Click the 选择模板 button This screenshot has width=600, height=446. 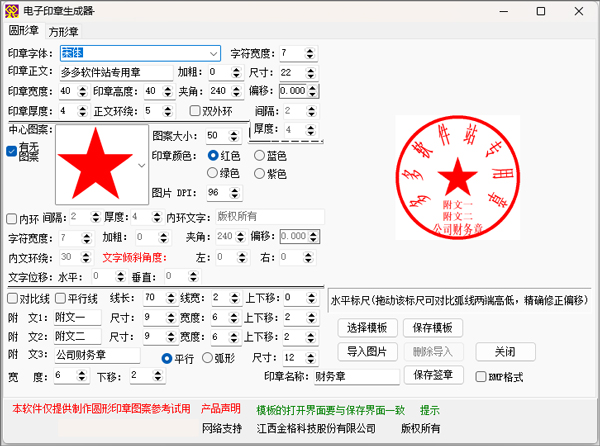point(367,328)
